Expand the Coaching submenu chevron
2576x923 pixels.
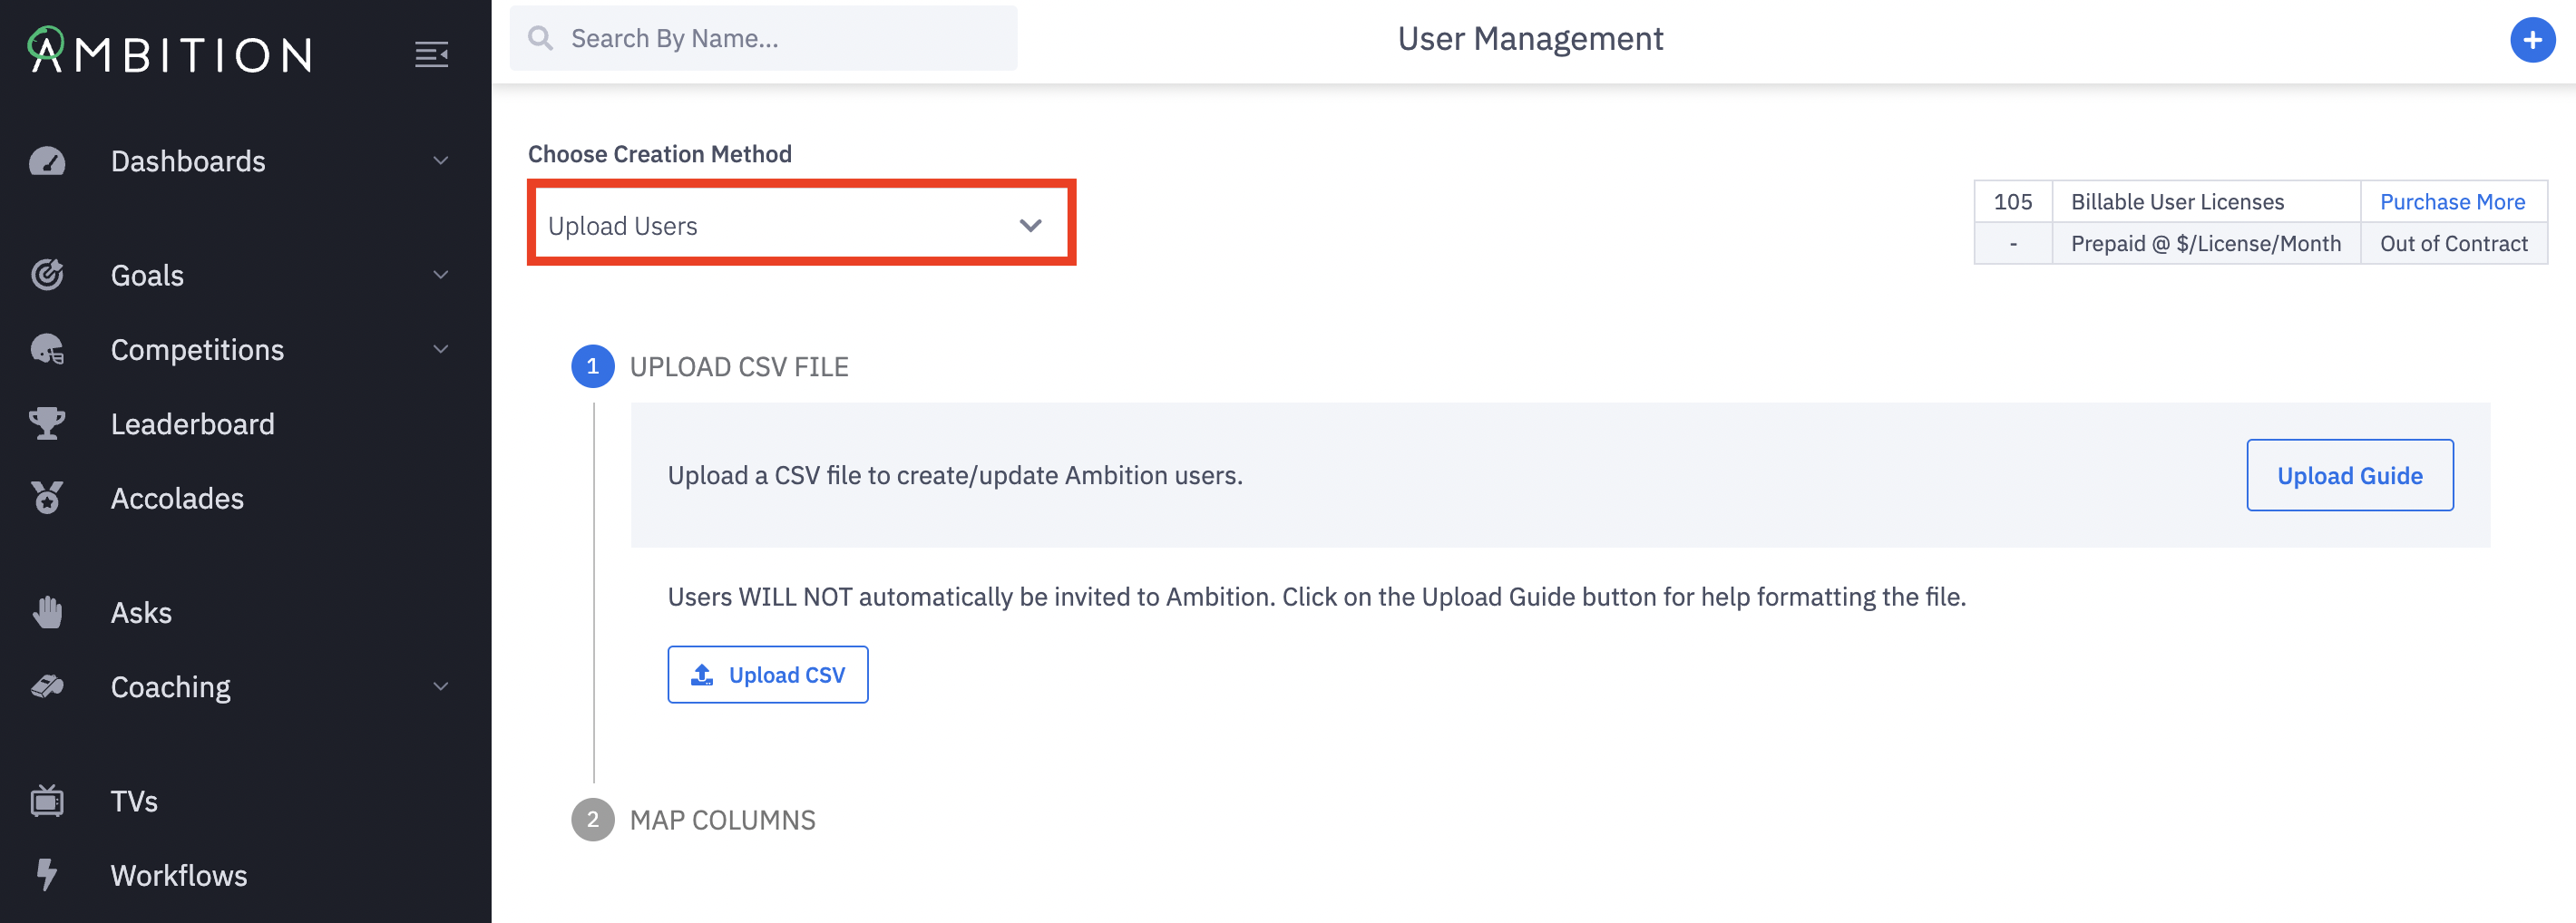(x=440, y=687)
